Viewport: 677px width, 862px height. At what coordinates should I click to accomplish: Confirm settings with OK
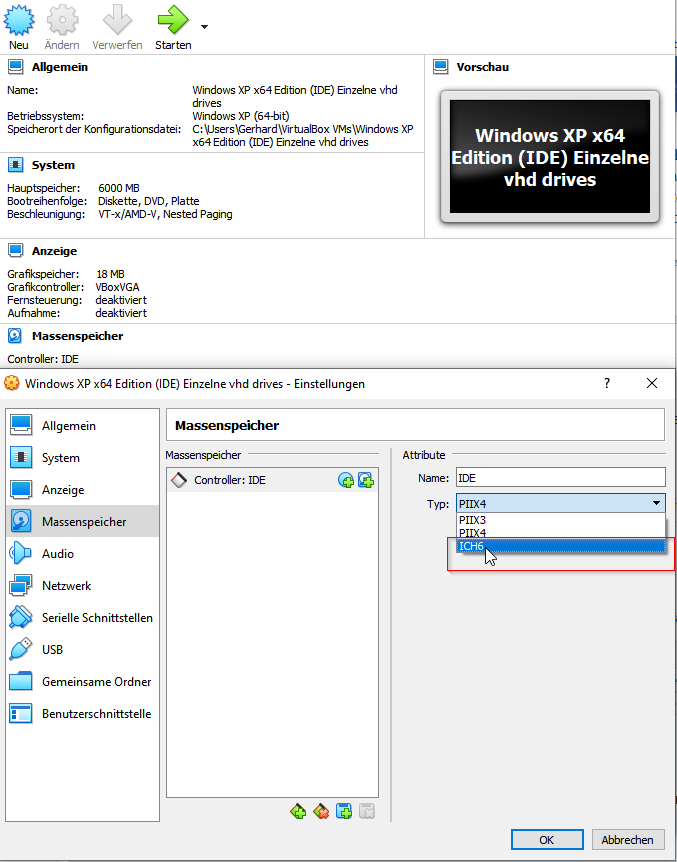click(x=547, y=839)
